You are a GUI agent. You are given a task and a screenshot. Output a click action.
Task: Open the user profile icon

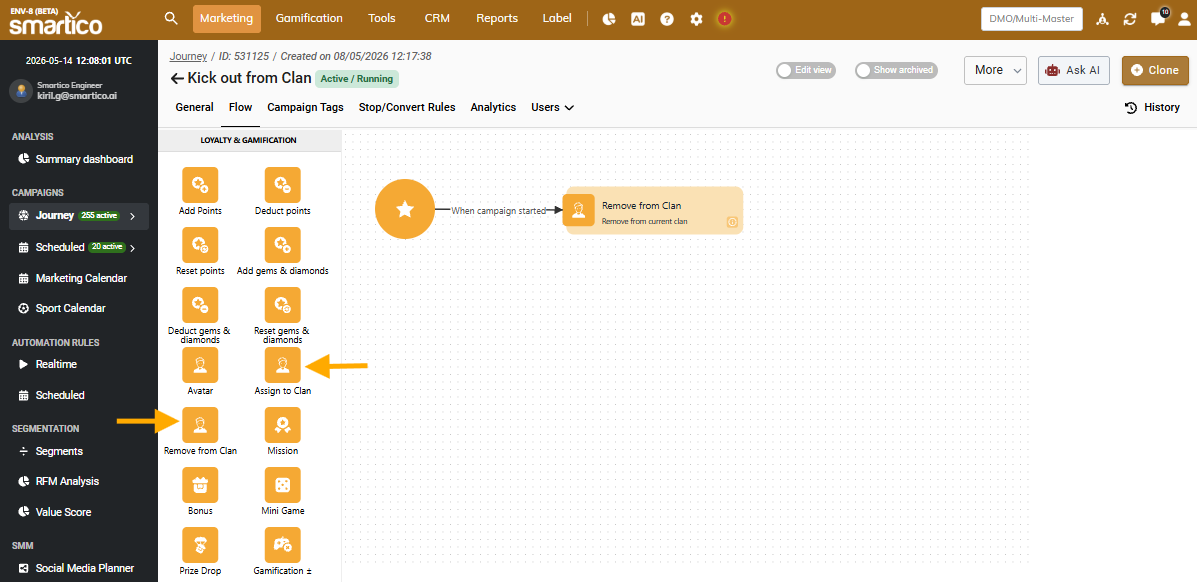[1186, 19]
